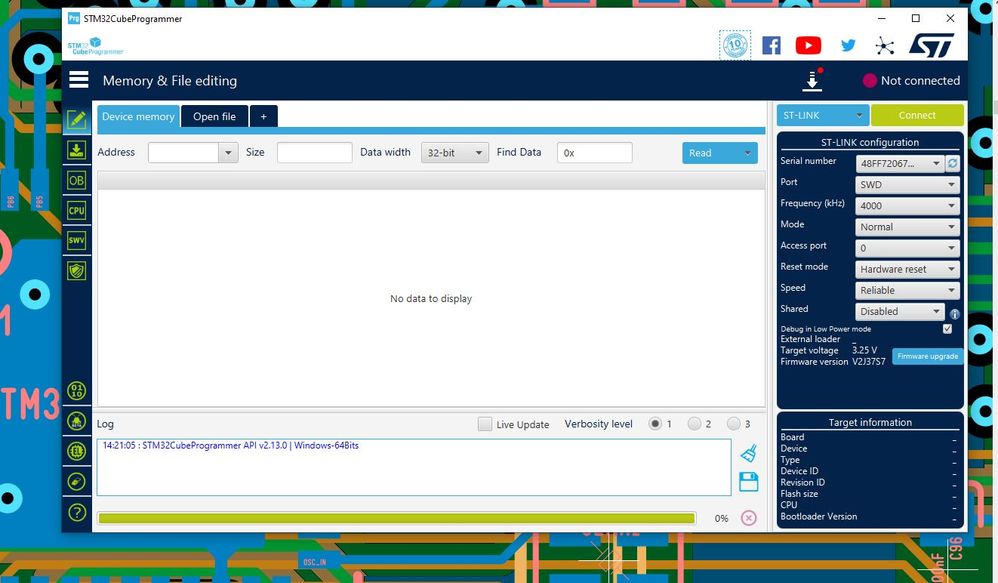Click the log entry STM32CubeProgrammer API v2.13.0
The height and width of the screenshot is (583, 998).
tap(230, 446)
